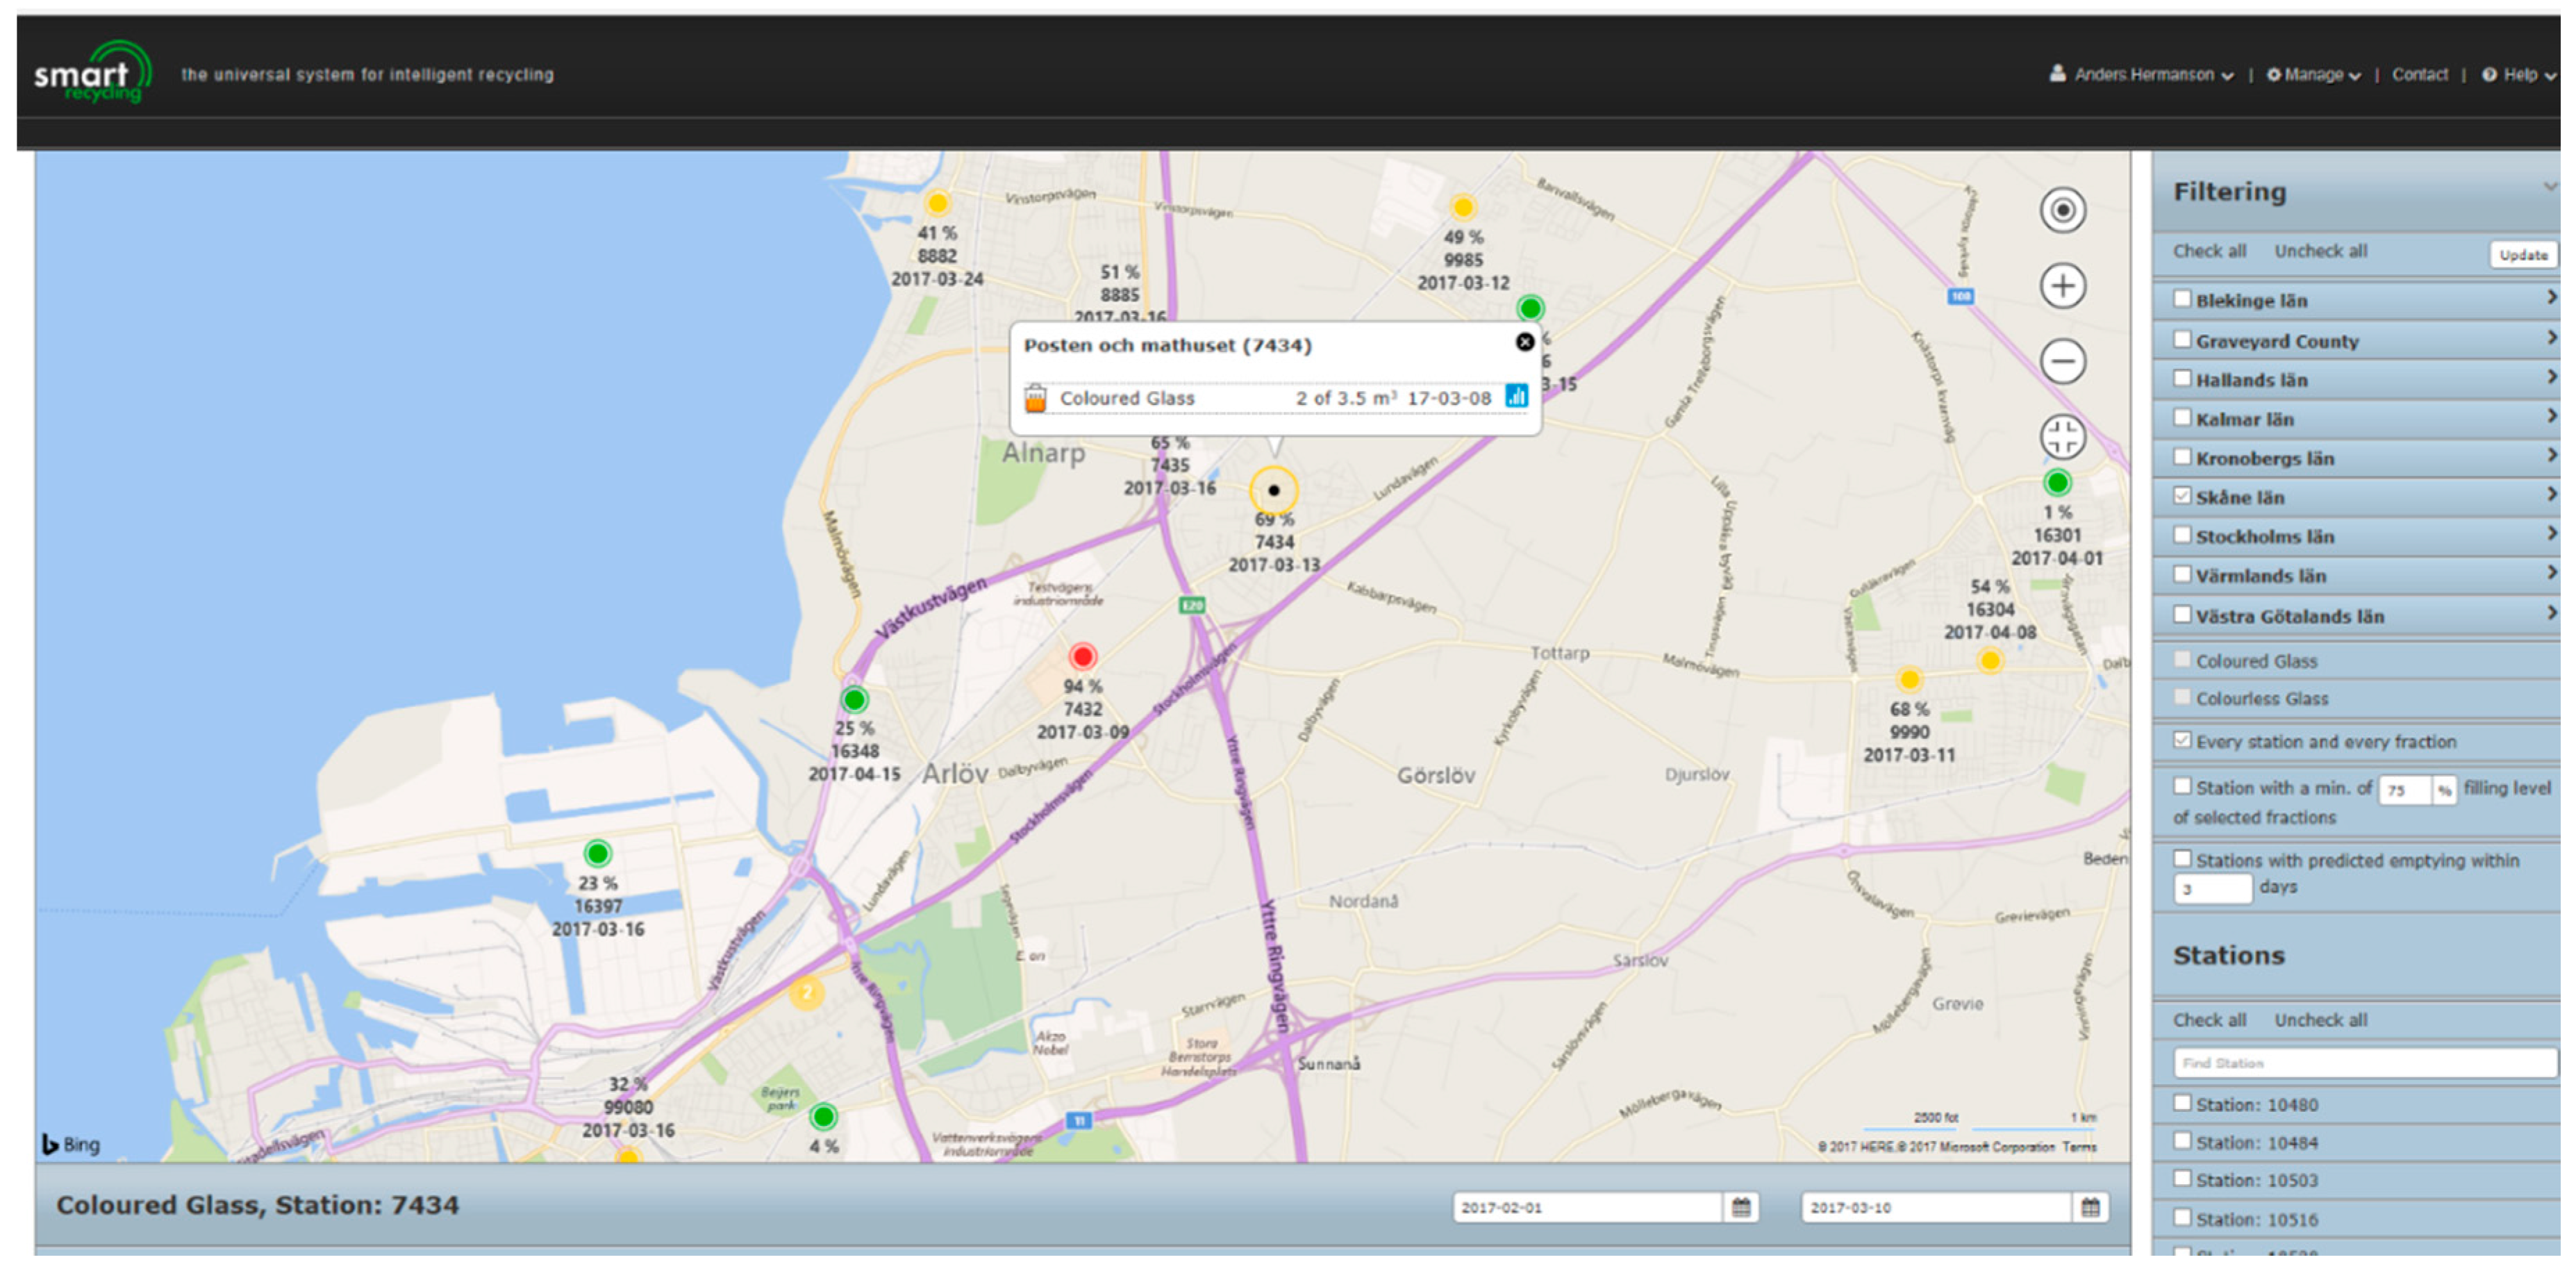The image size is (2576, 1271).
Task: Click the Contact link in header
Action: click(2419, 75)
